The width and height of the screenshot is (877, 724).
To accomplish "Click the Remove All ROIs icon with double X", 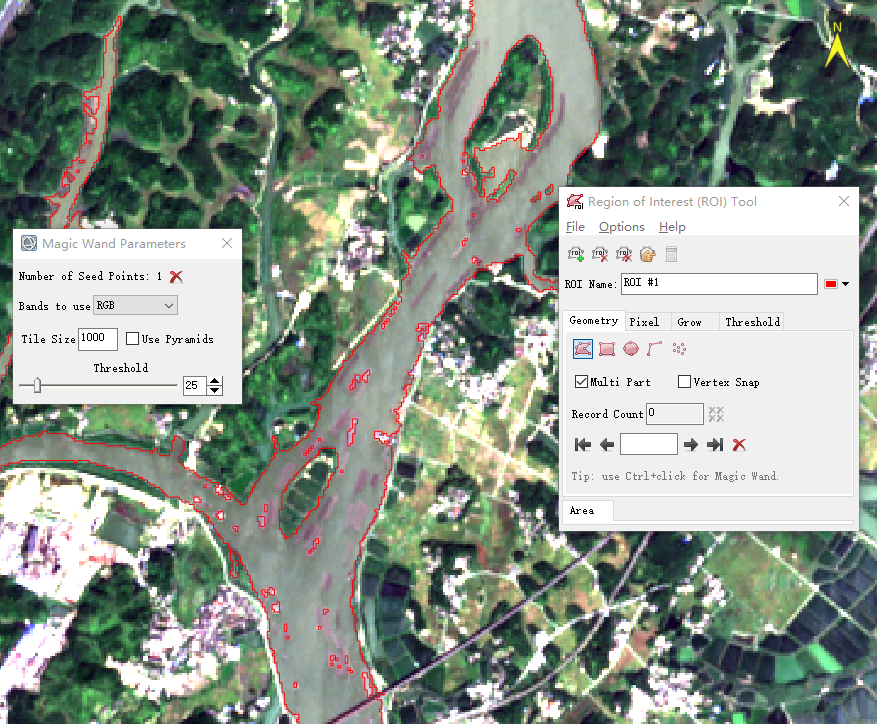I will click(x=624, y=255).
